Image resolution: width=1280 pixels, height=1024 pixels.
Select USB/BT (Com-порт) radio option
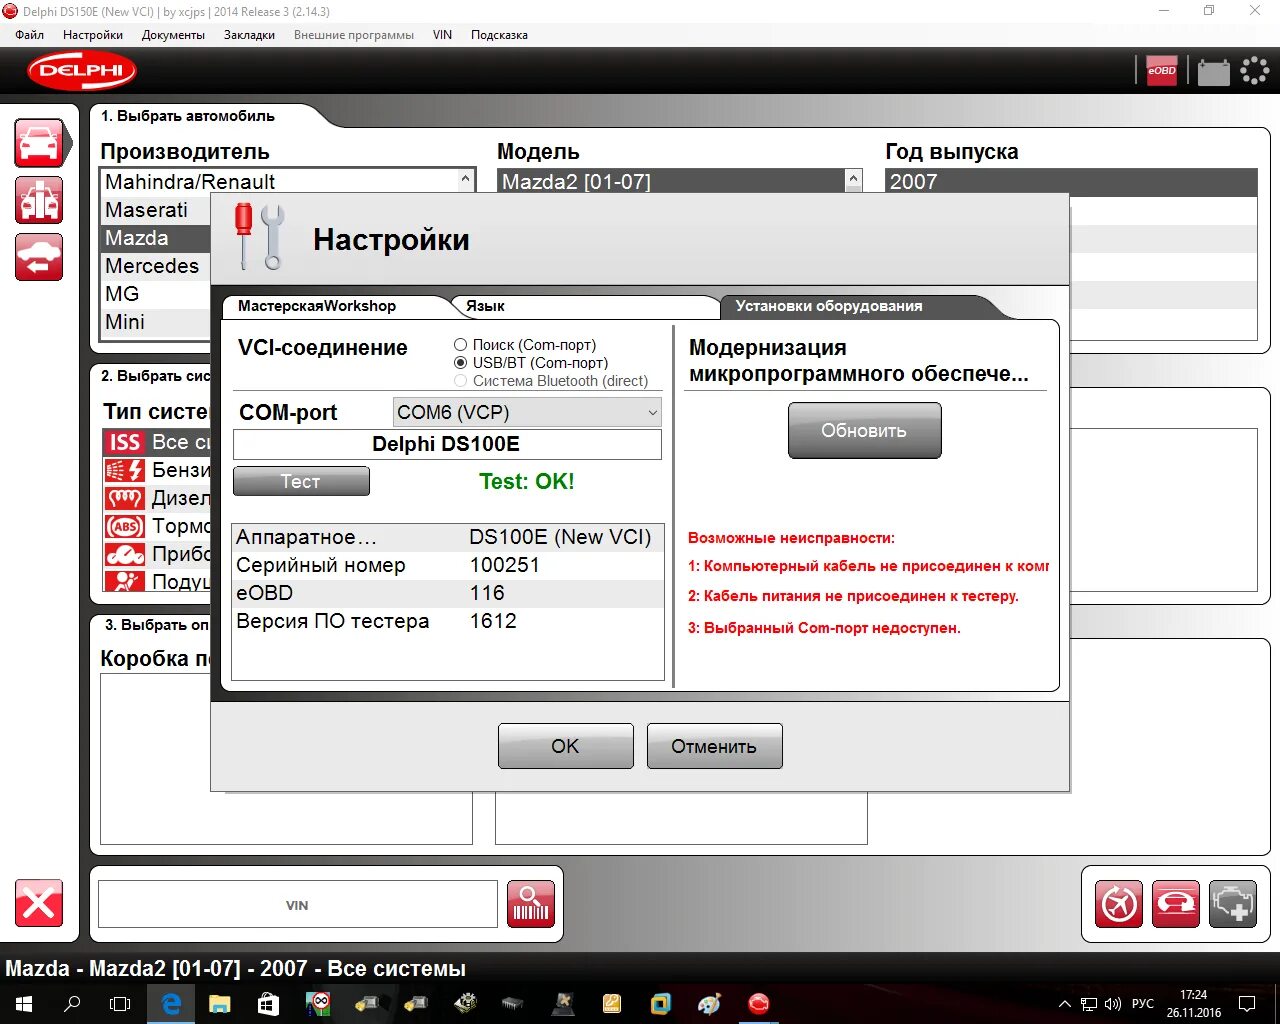pyautogui.click(x=461, y=363)
